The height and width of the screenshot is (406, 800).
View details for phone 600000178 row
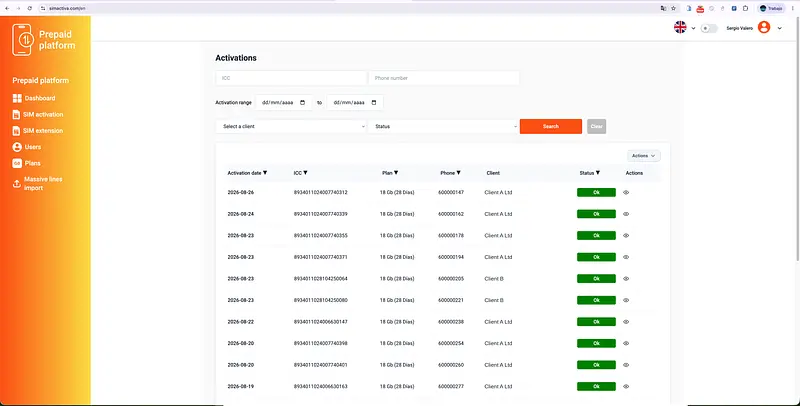click(x=626, y=236)
